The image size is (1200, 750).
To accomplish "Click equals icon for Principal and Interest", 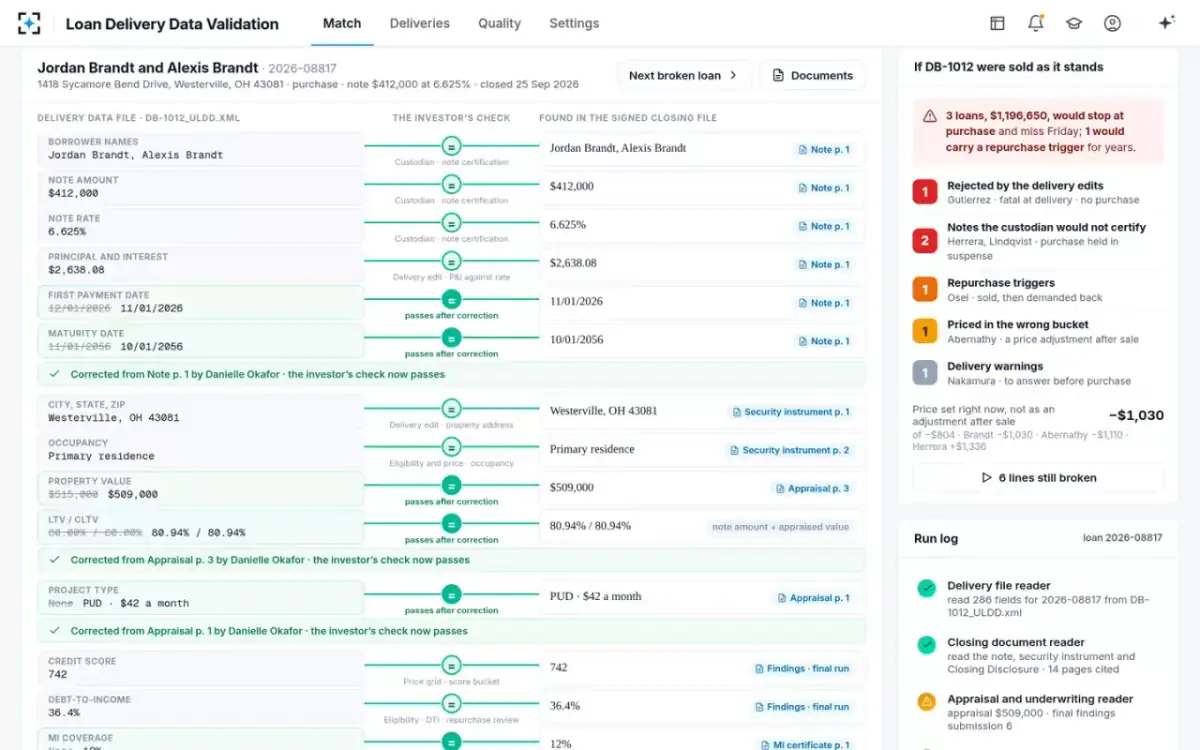I will 451,261.
